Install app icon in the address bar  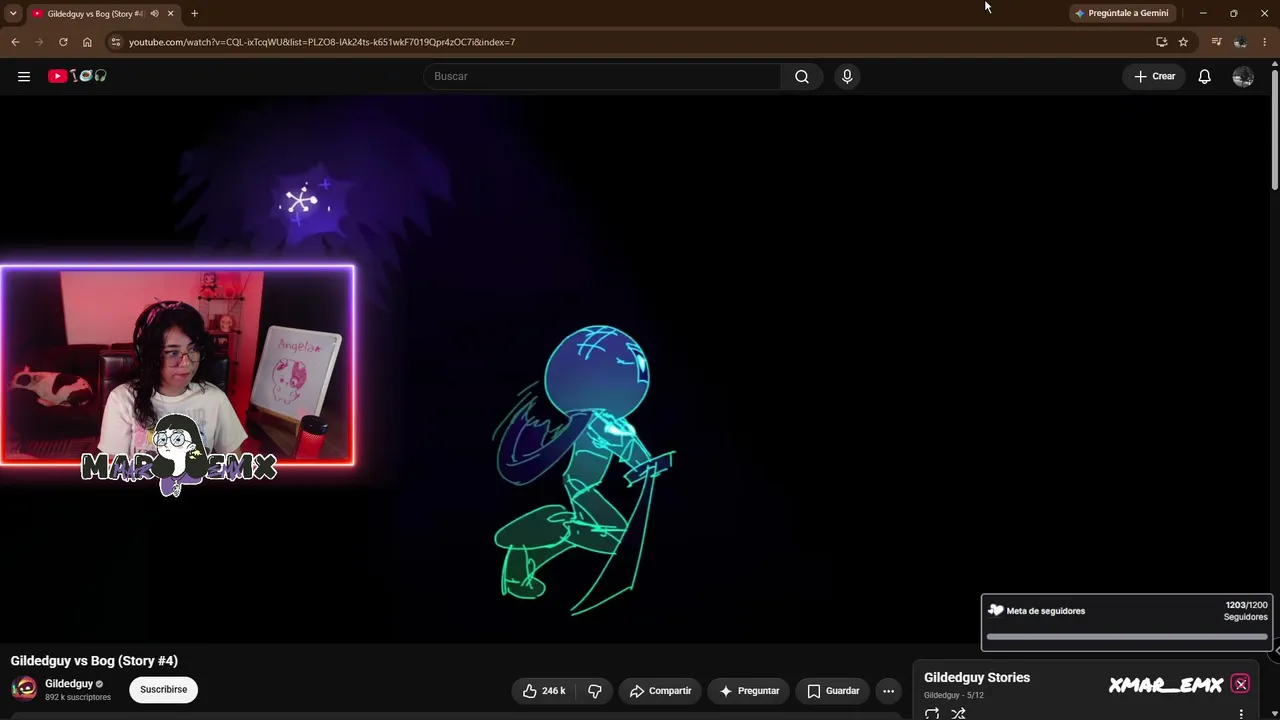click(x=1161, y=42)
